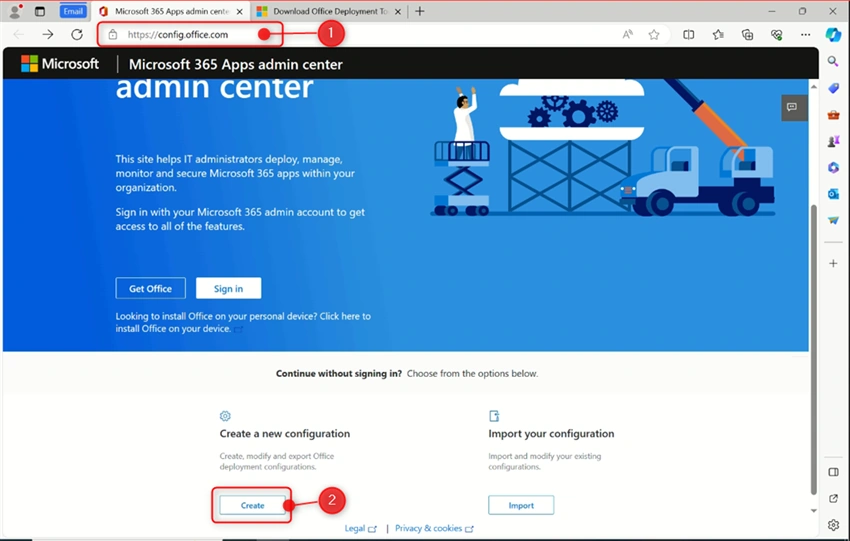Open the tab actions menu icon

coord(40,11)
